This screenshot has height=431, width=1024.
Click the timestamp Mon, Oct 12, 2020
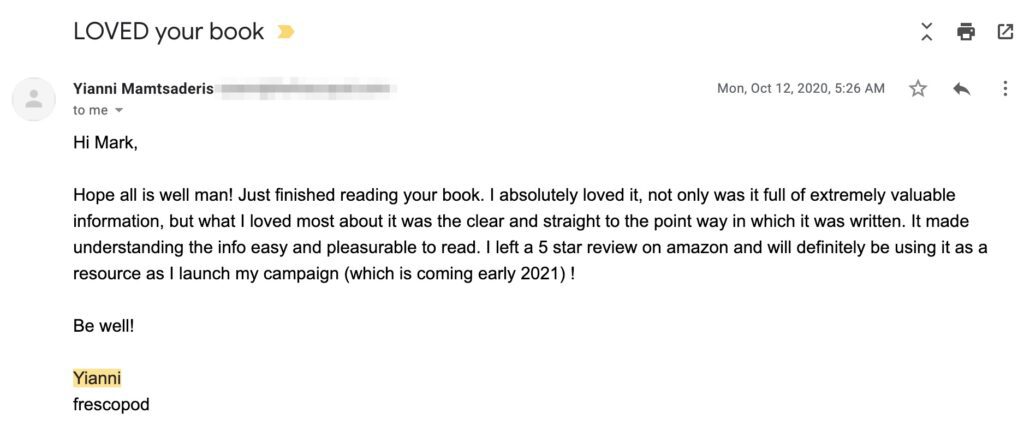click(801, 88)
